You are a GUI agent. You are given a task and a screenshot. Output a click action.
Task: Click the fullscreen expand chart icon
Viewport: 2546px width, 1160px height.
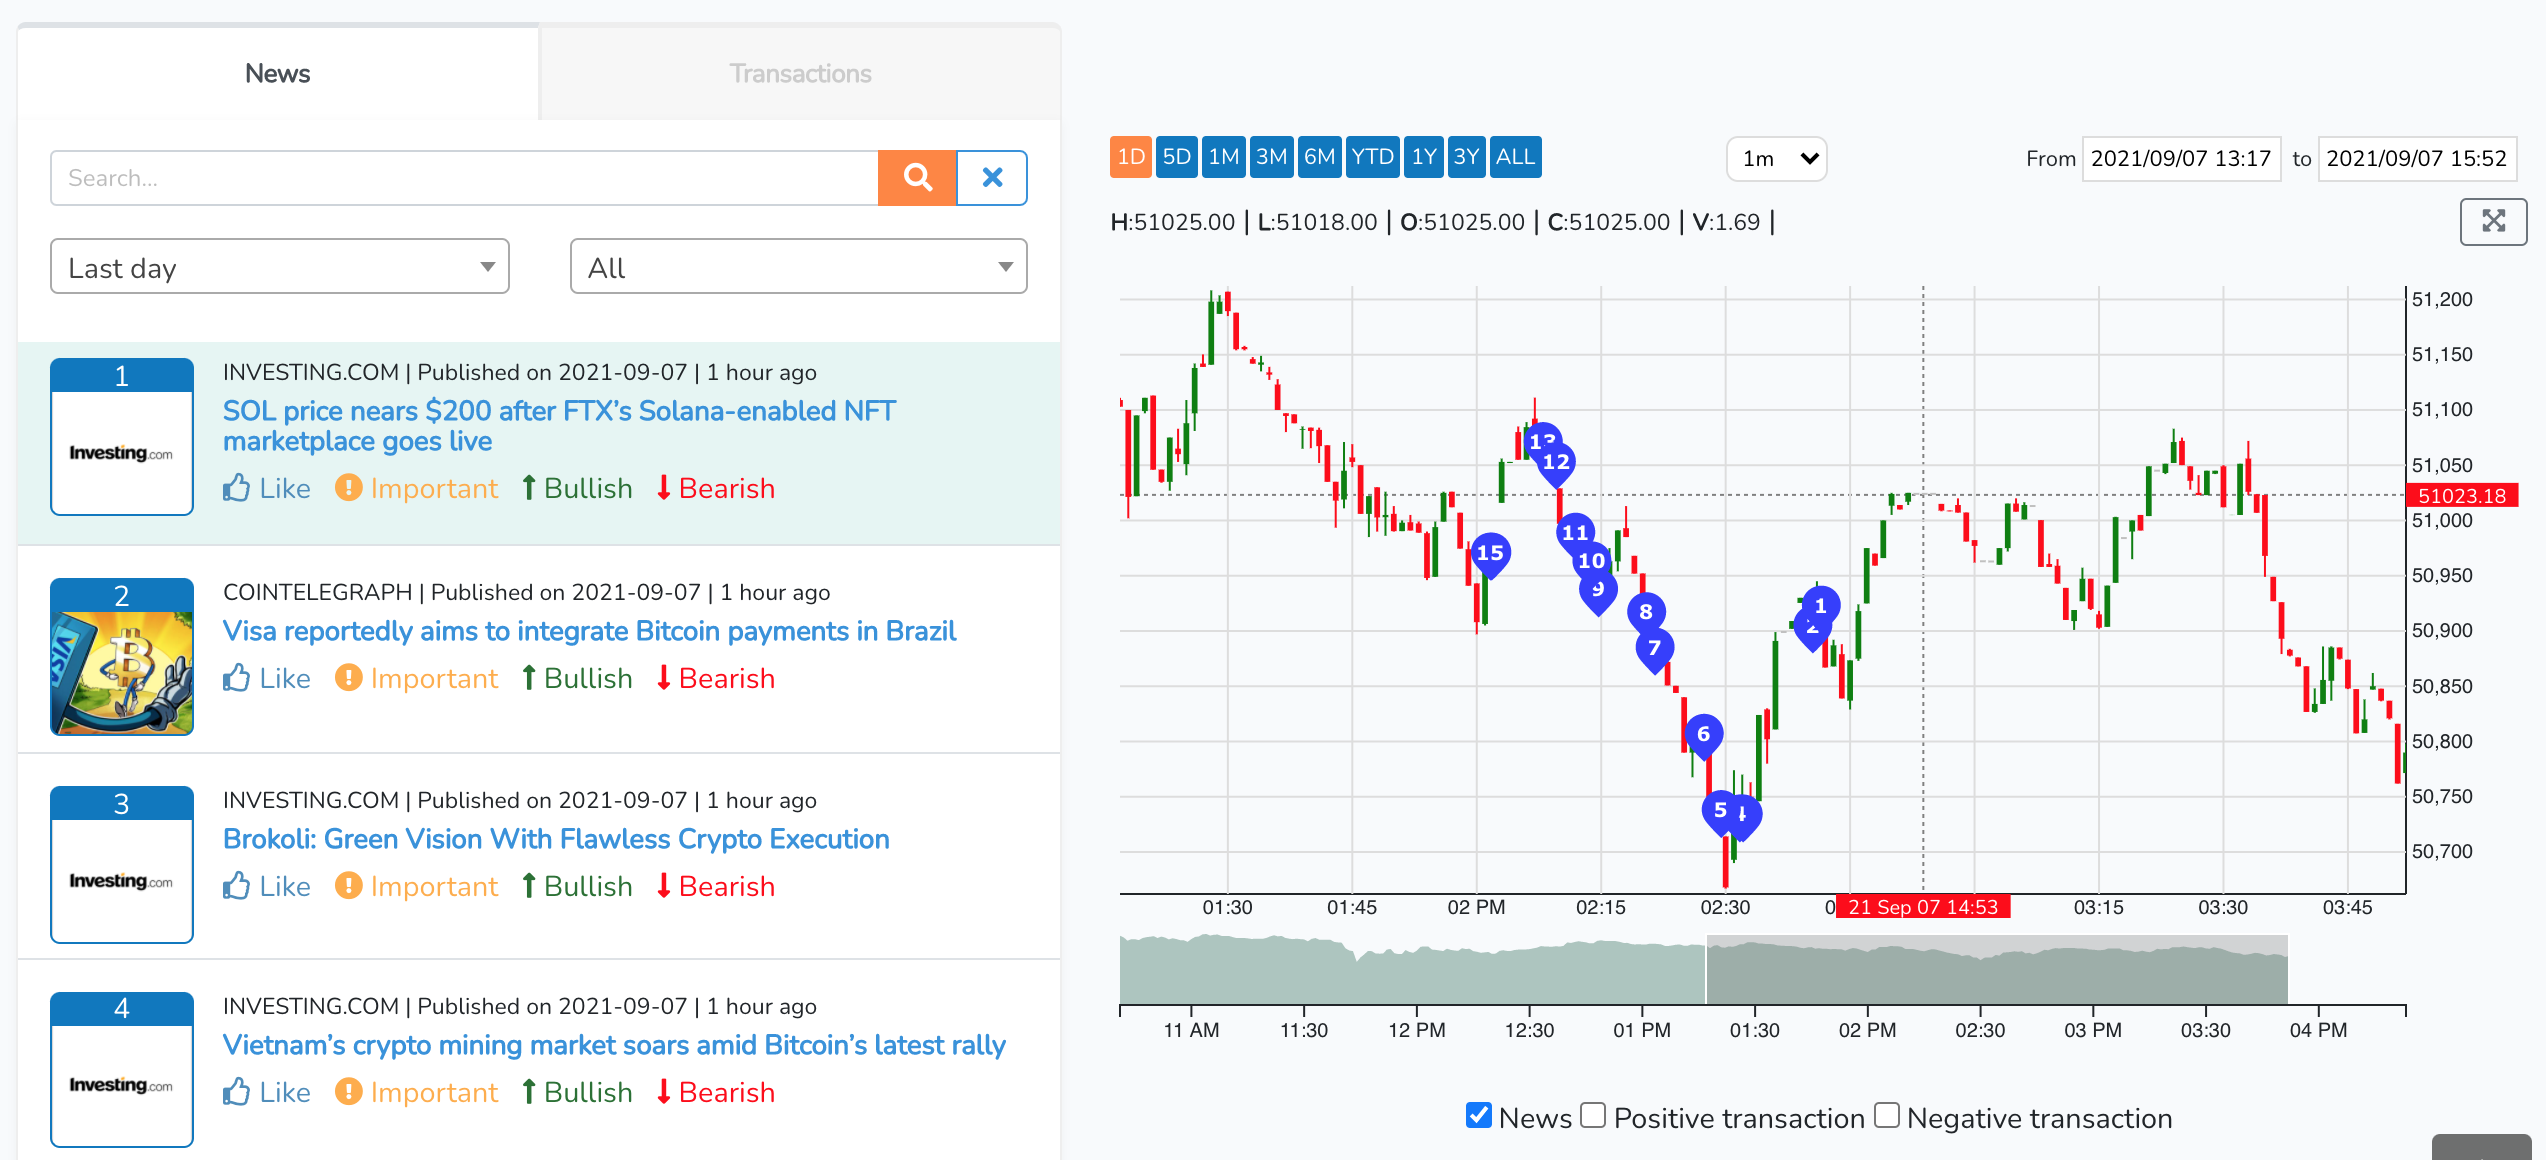(x=2492, y=221)
